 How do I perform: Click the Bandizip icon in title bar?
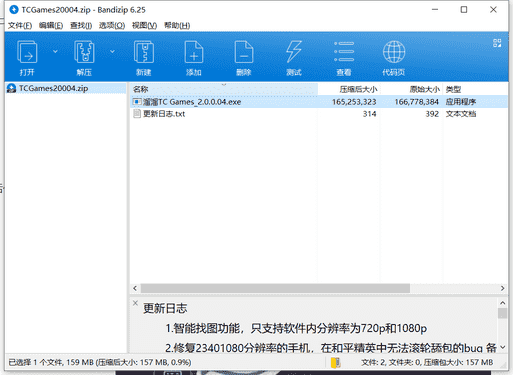(14, 10)
